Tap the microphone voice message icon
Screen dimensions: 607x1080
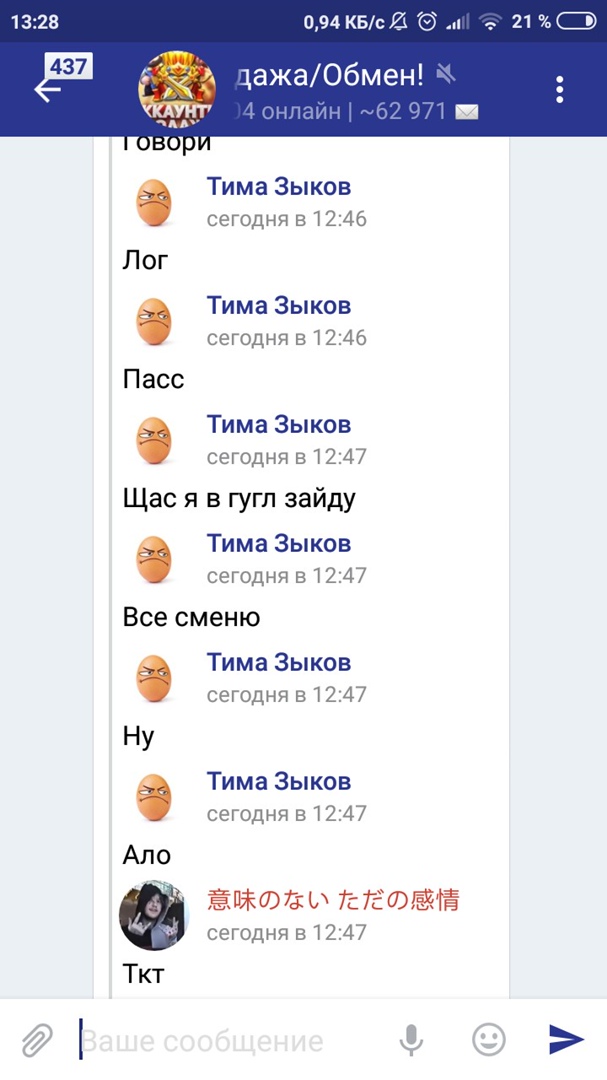click(411, 1041)
